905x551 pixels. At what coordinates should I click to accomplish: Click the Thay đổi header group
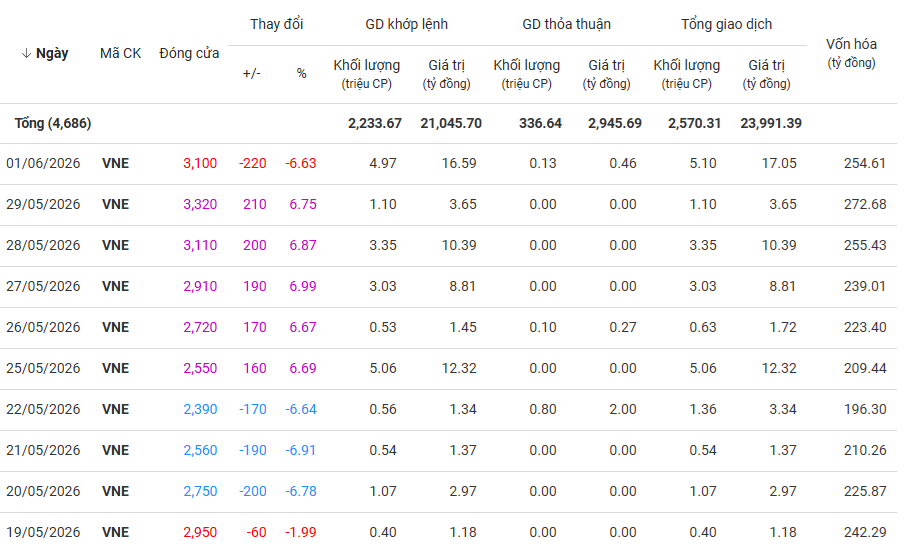click(276, 24)
